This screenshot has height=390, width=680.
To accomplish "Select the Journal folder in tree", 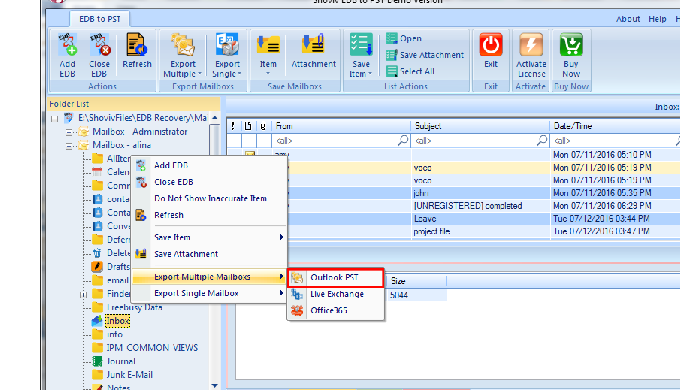I will 121,361.
